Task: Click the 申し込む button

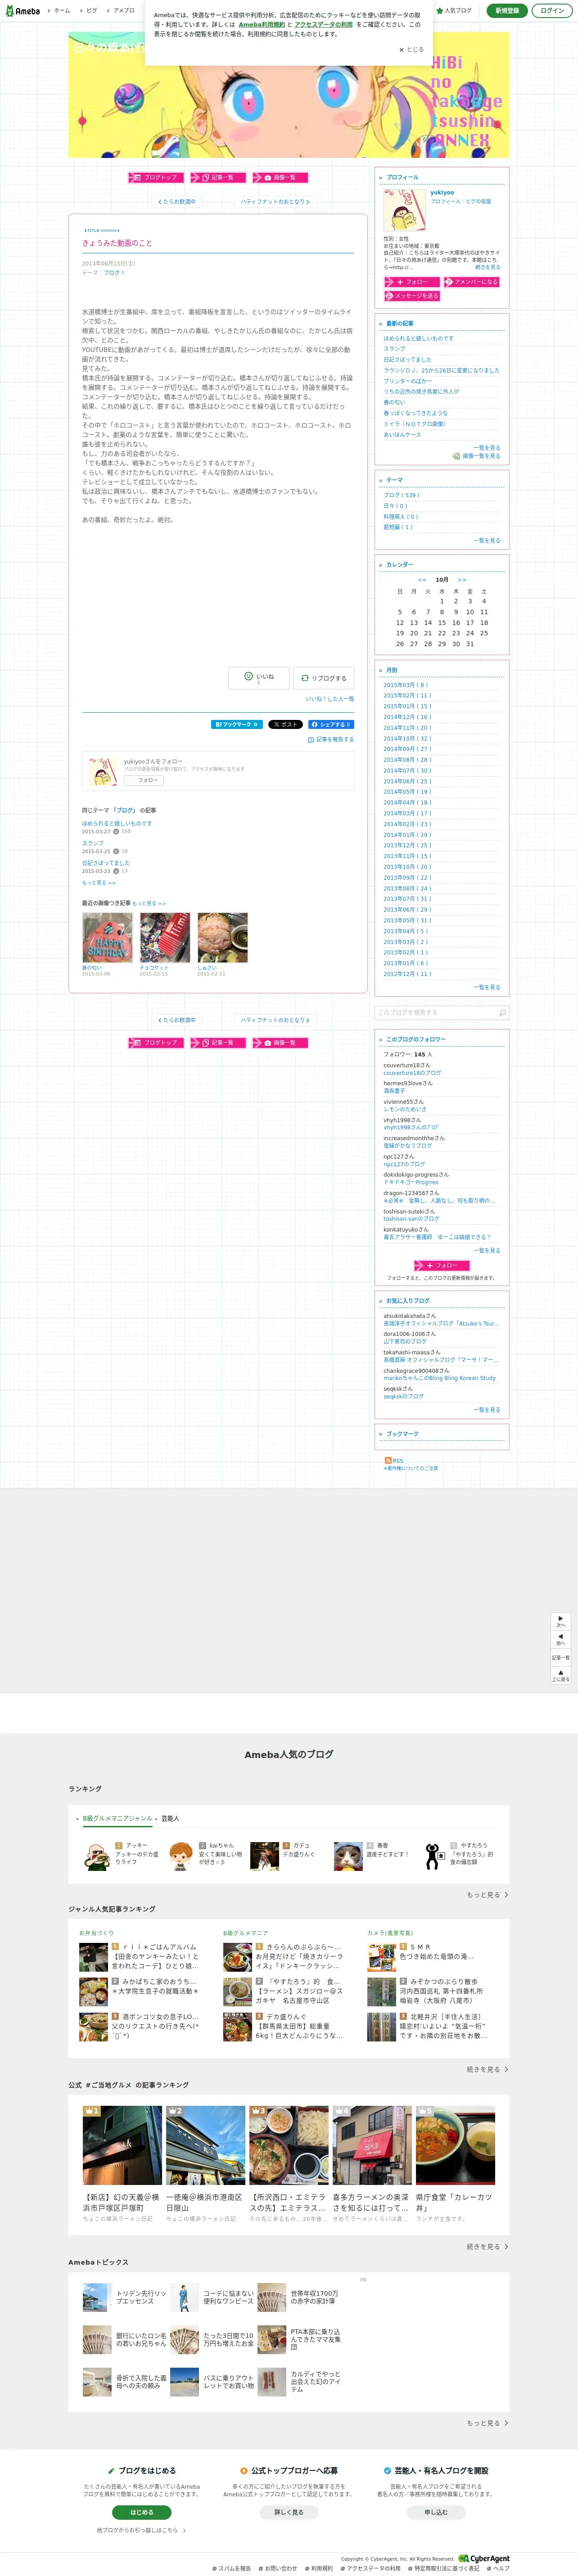Action: tap(436, 2512)
